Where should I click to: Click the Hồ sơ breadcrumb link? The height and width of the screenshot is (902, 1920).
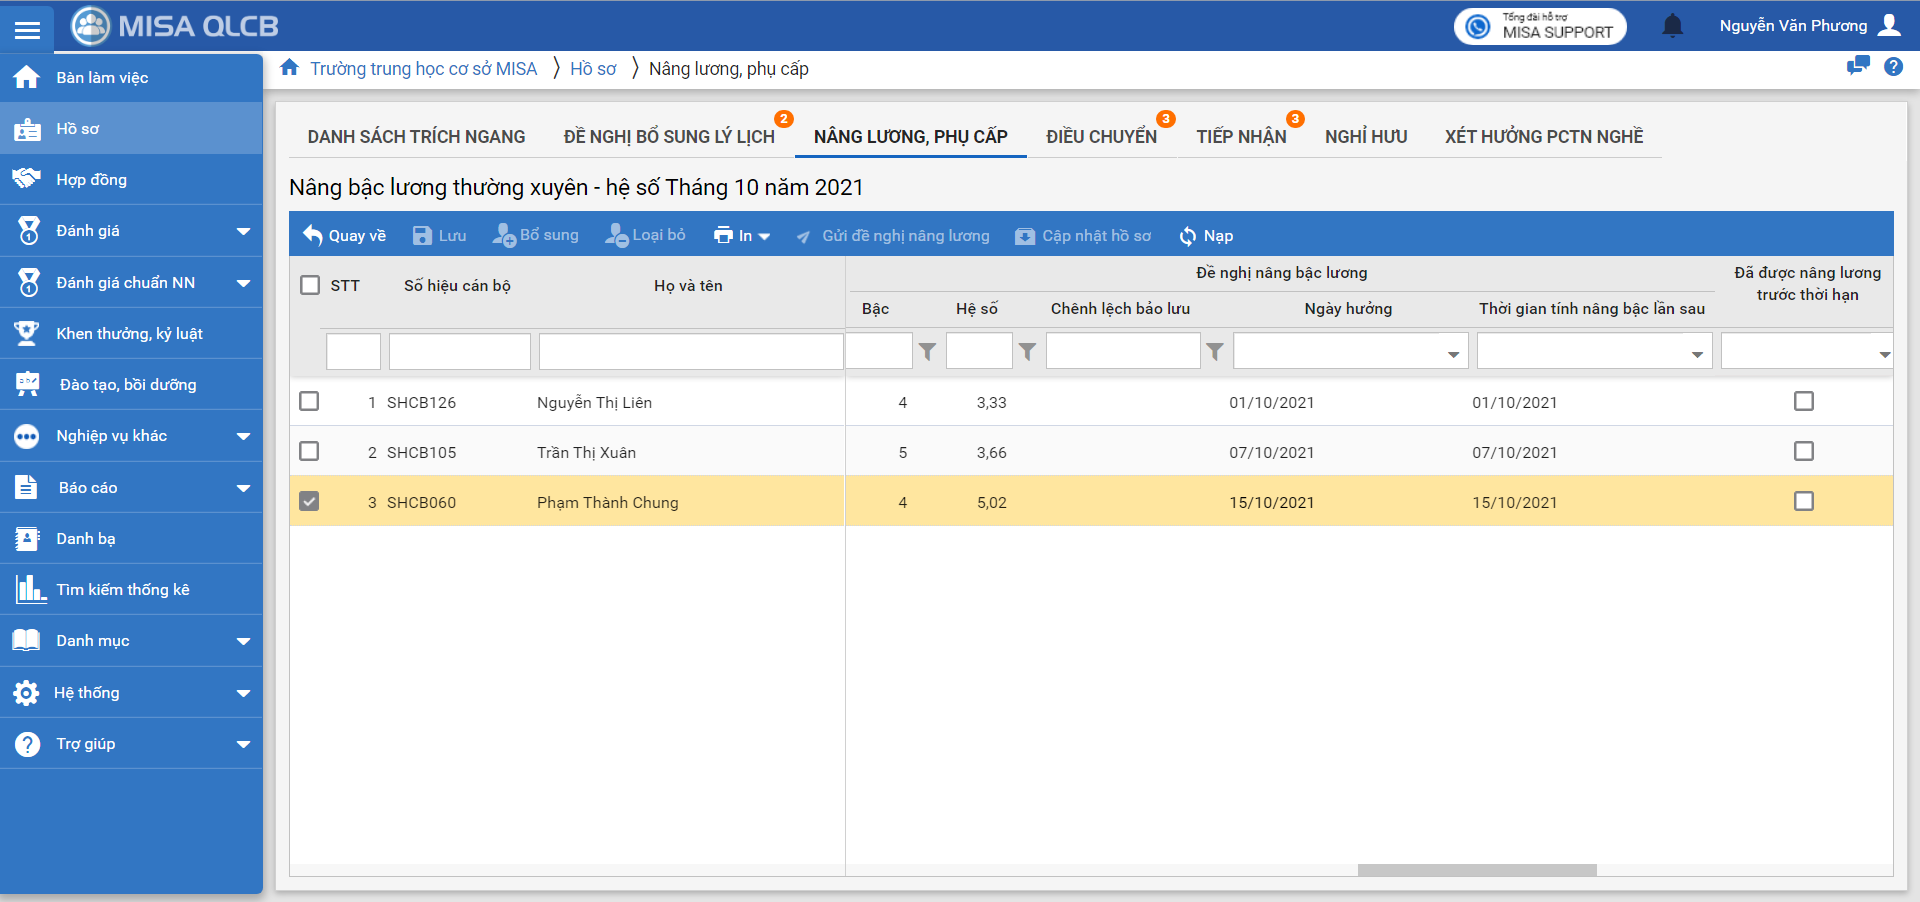pos(593,69)
